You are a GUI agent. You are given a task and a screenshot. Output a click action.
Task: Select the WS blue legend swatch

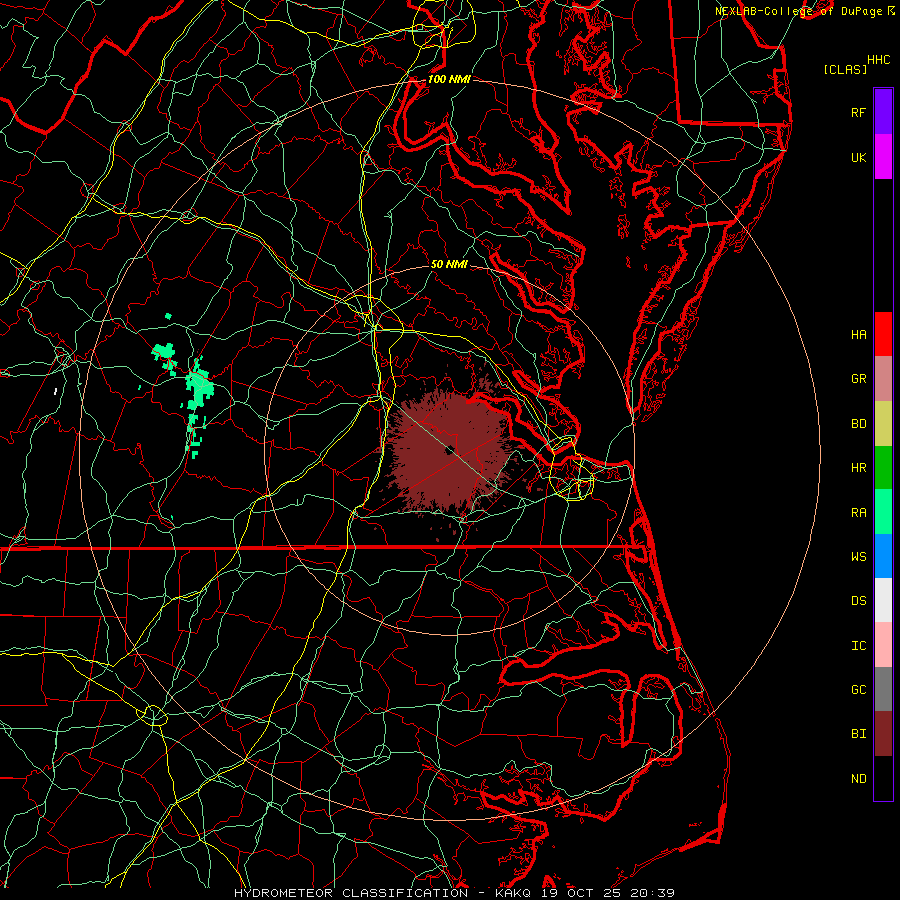(x=883, y=556)
